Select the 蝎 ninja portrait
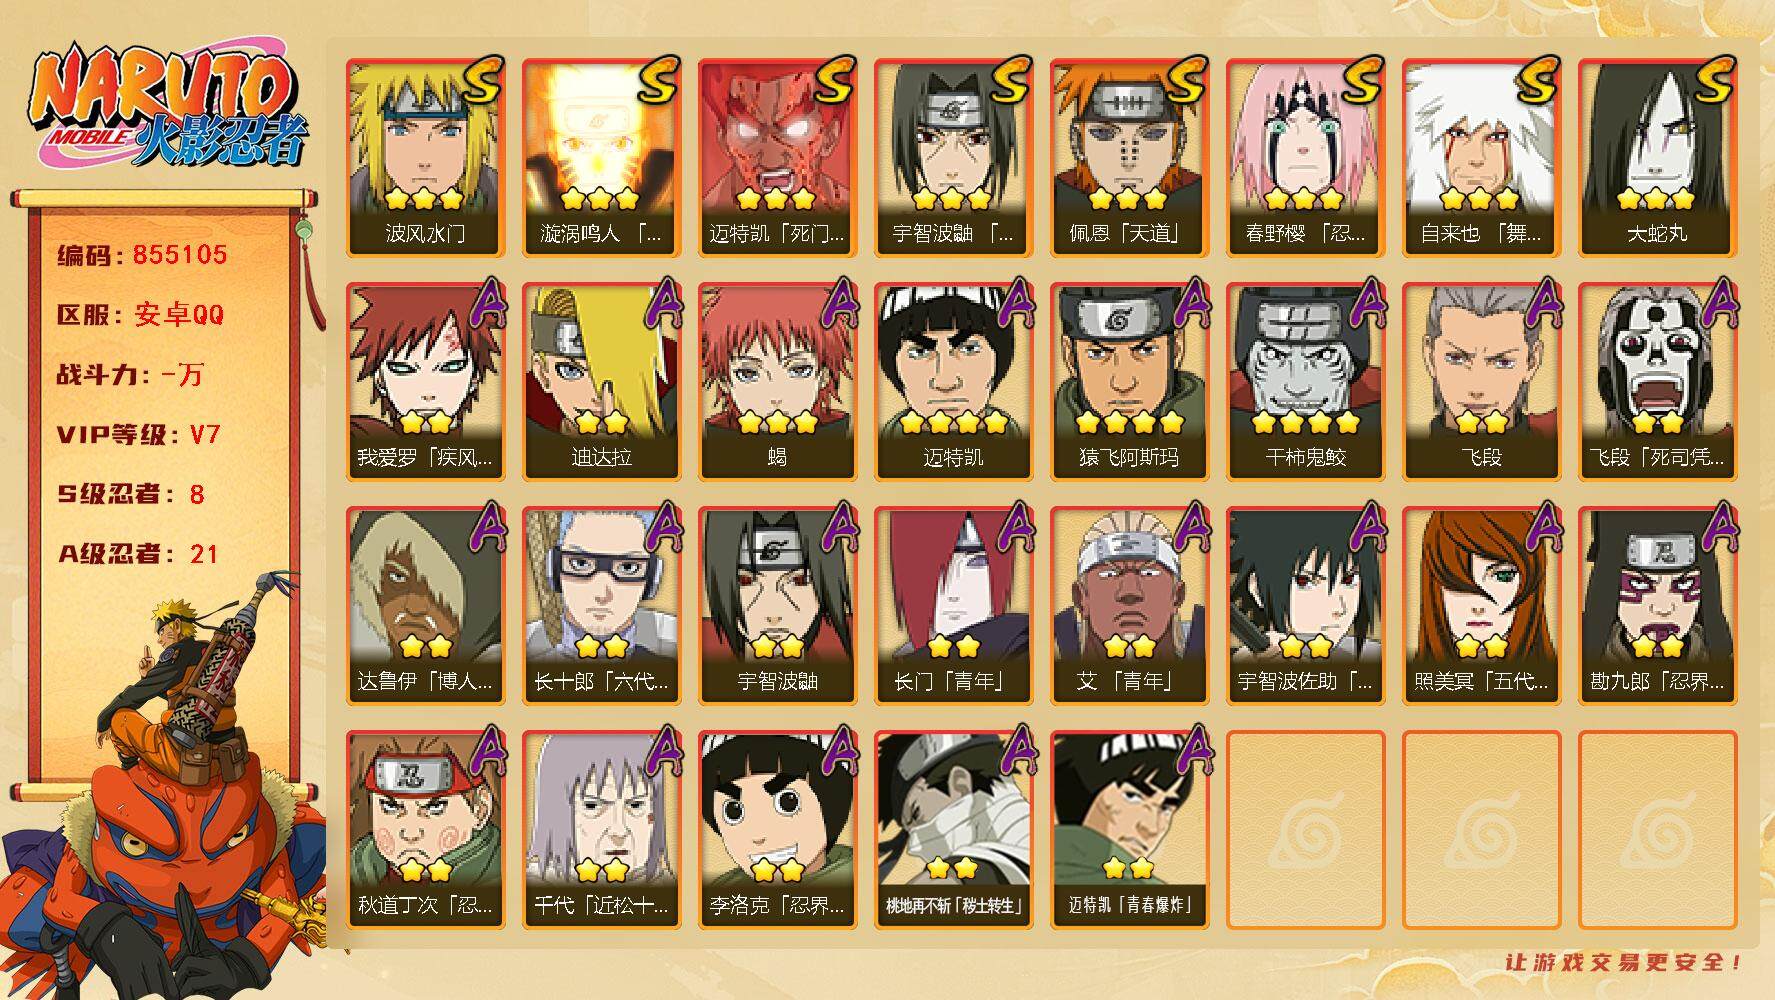The width and height of the screenshot is (1775, 1000). click(x=777, y=382)
